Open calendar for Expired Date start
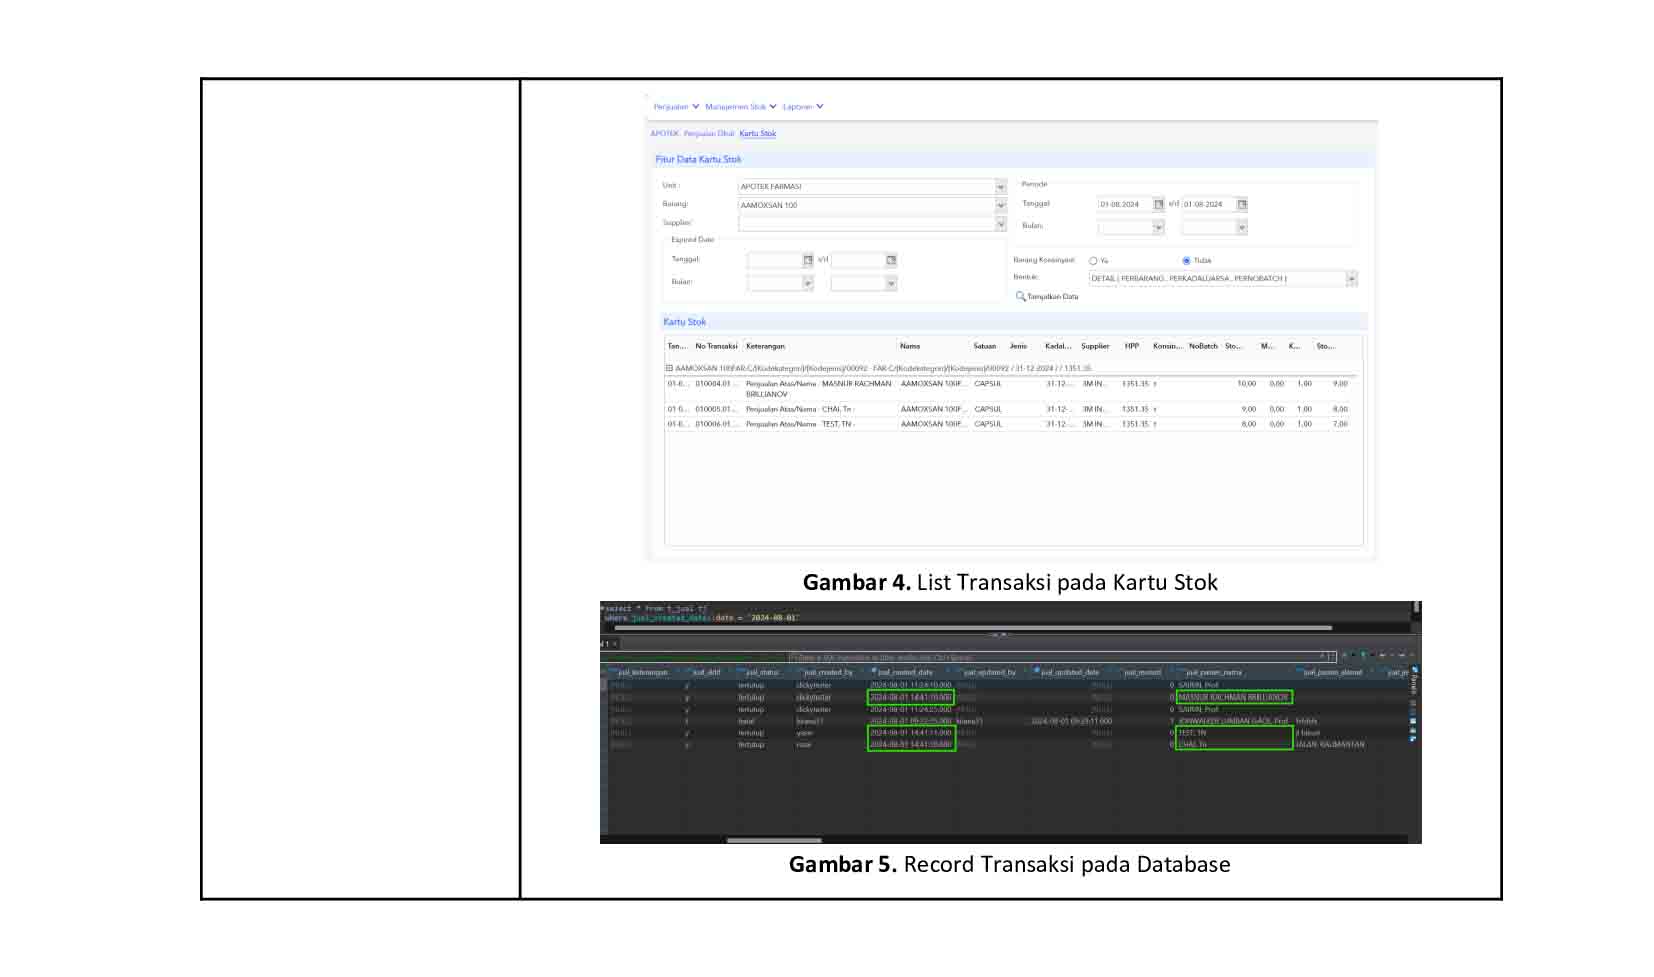 [x=808, y=260]
